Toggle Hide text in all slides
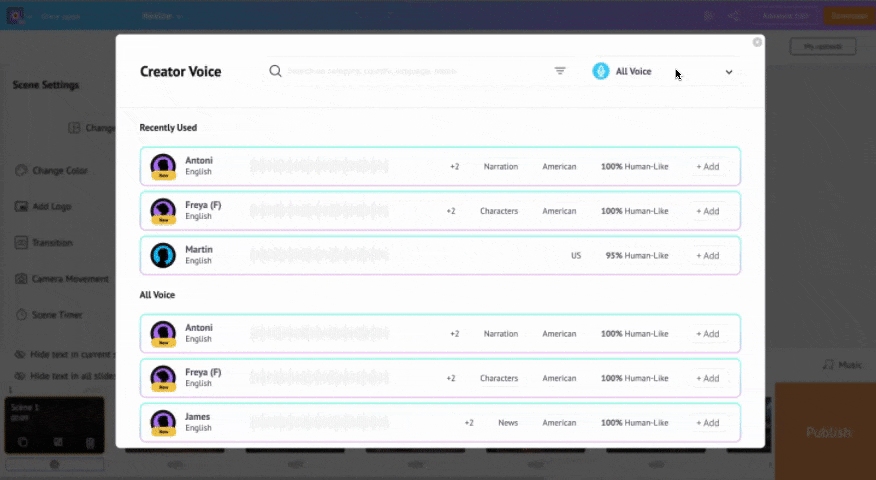 click(65, 376)
